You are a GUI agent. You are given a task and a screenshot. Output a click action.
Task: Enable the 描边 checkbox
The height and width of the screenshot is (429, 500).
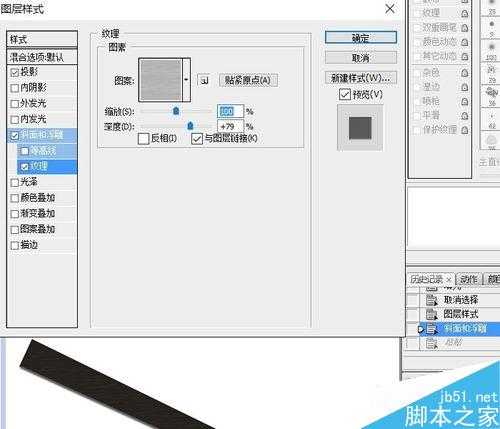(x=15, y=245)
